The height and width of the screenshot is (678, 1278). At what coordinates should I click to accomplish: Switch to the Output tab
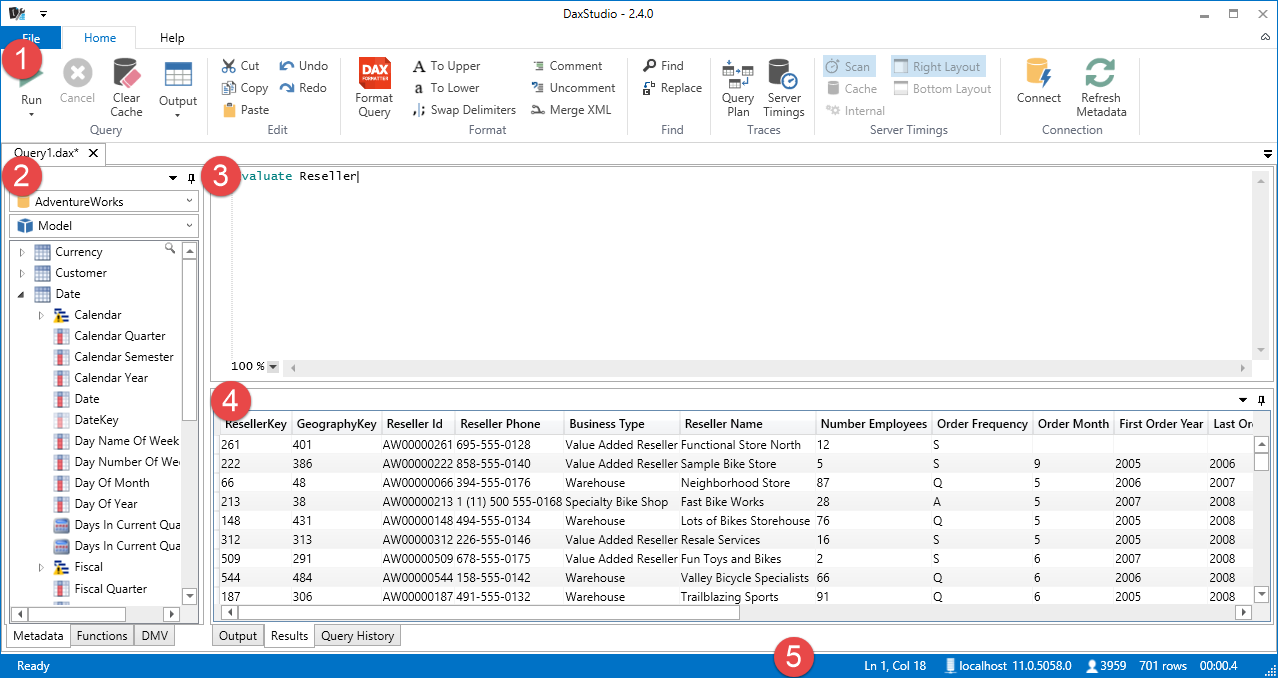[238, 636]
